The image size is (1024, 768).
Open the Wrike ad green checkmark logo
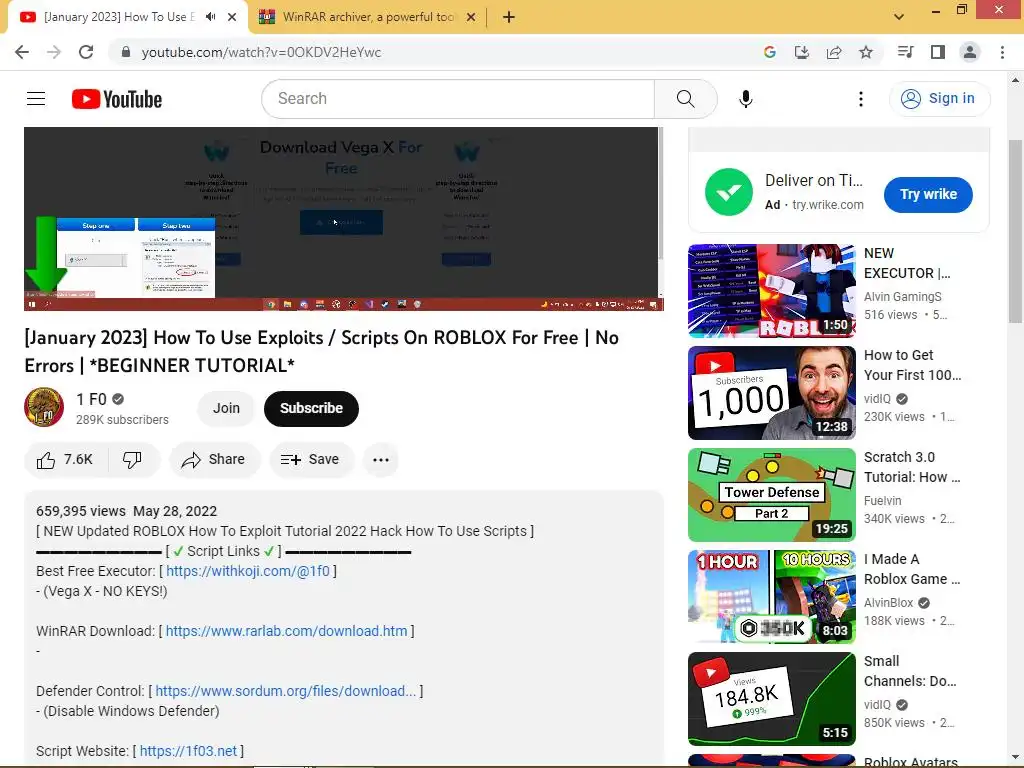click(729, 192)
